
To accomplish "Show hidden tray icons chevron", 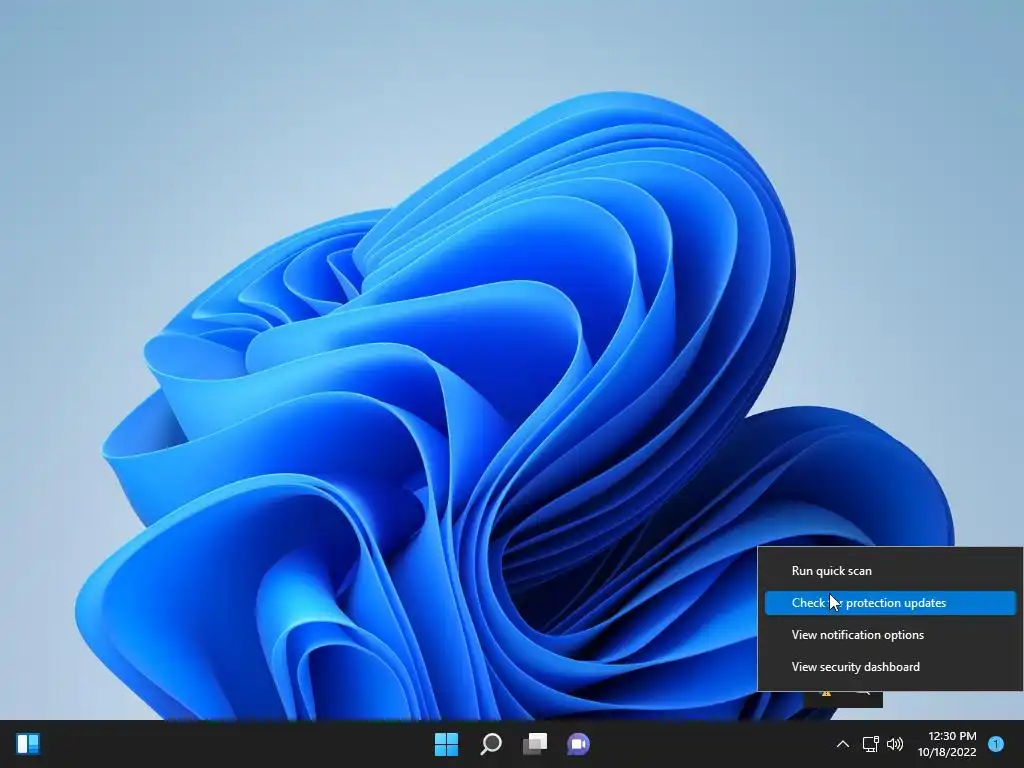I will click(843, 744).
